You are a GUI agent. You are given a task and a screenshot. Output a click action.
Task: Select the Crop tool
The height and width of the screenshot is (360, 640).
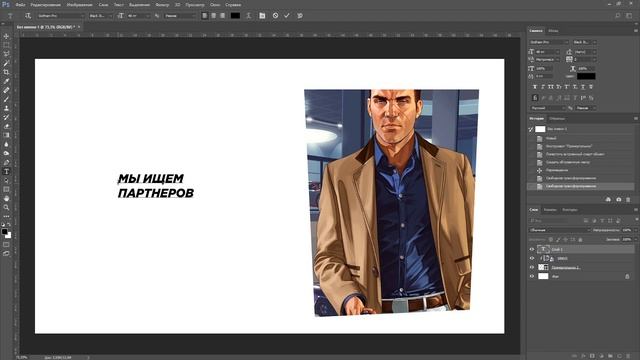coord(6,72)
